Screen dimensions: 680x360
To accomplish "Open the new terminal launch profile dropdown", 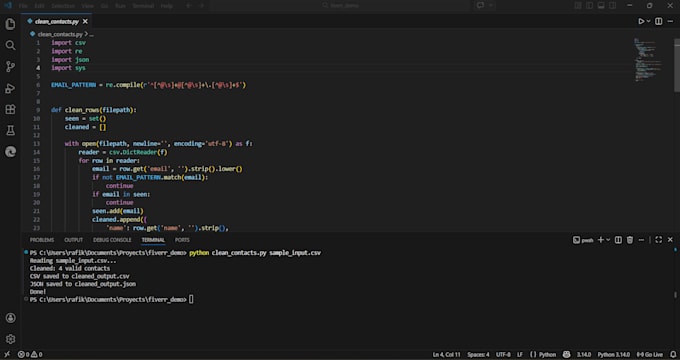I will pyautogui.click(x=608, y=240).
